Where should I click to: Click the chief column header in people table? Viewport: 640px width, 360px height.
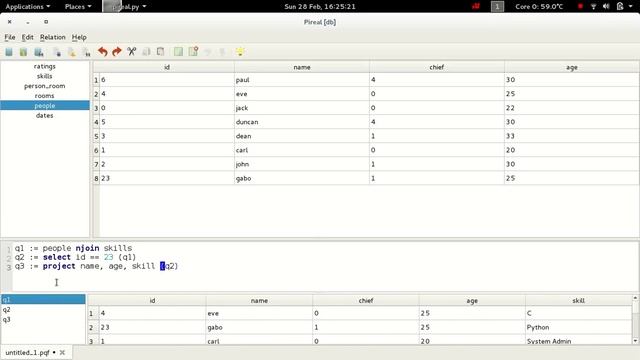click(x=437, y=67)
